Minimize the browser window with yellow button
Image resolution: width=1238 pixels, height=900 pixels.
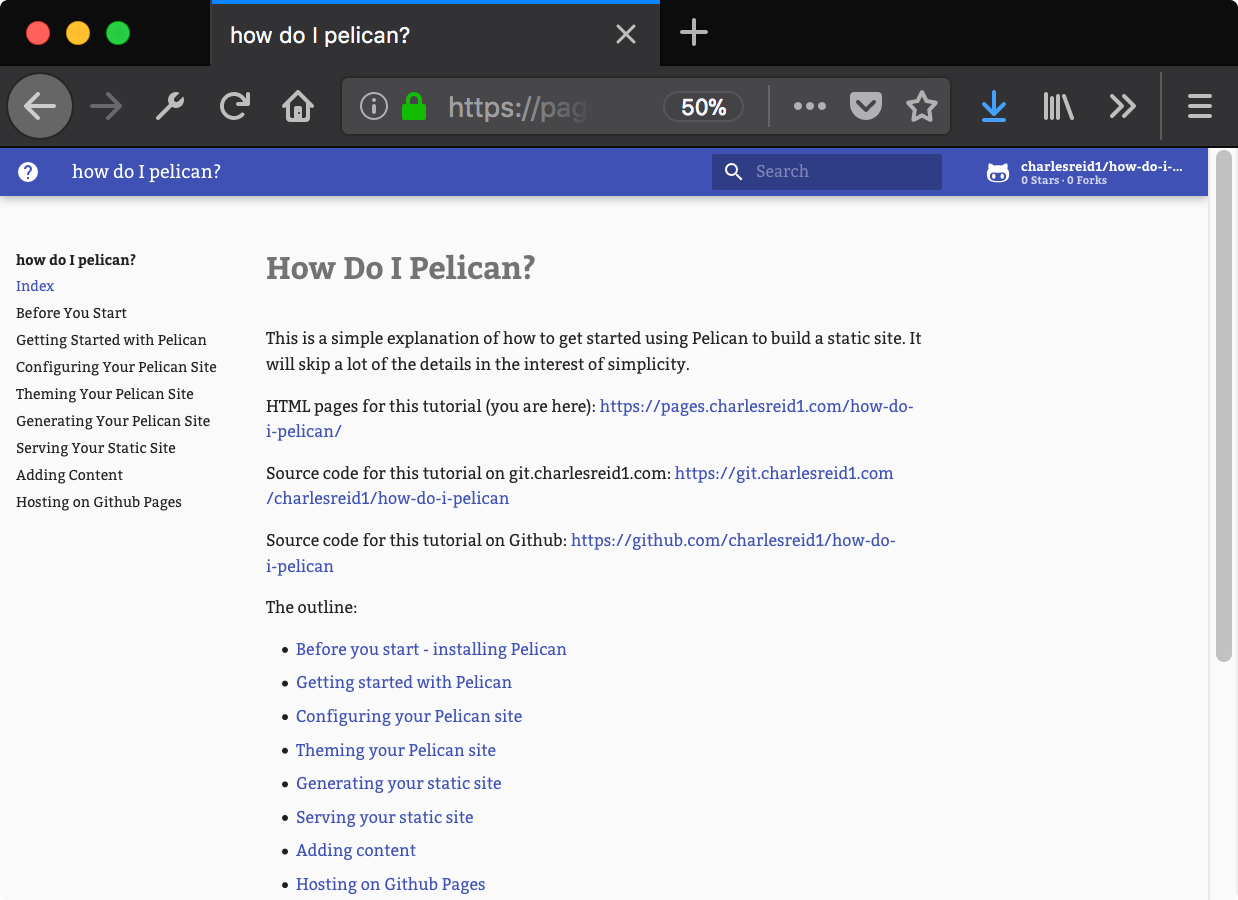(x=78, y=33)
